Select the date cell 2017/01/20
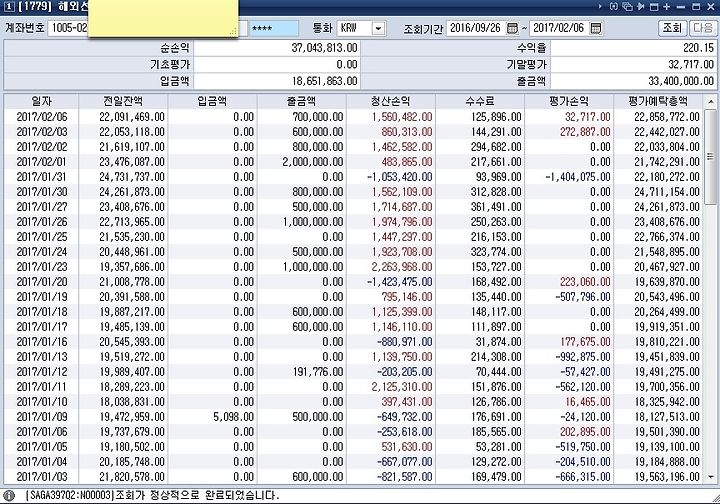 tap(42, 282)
